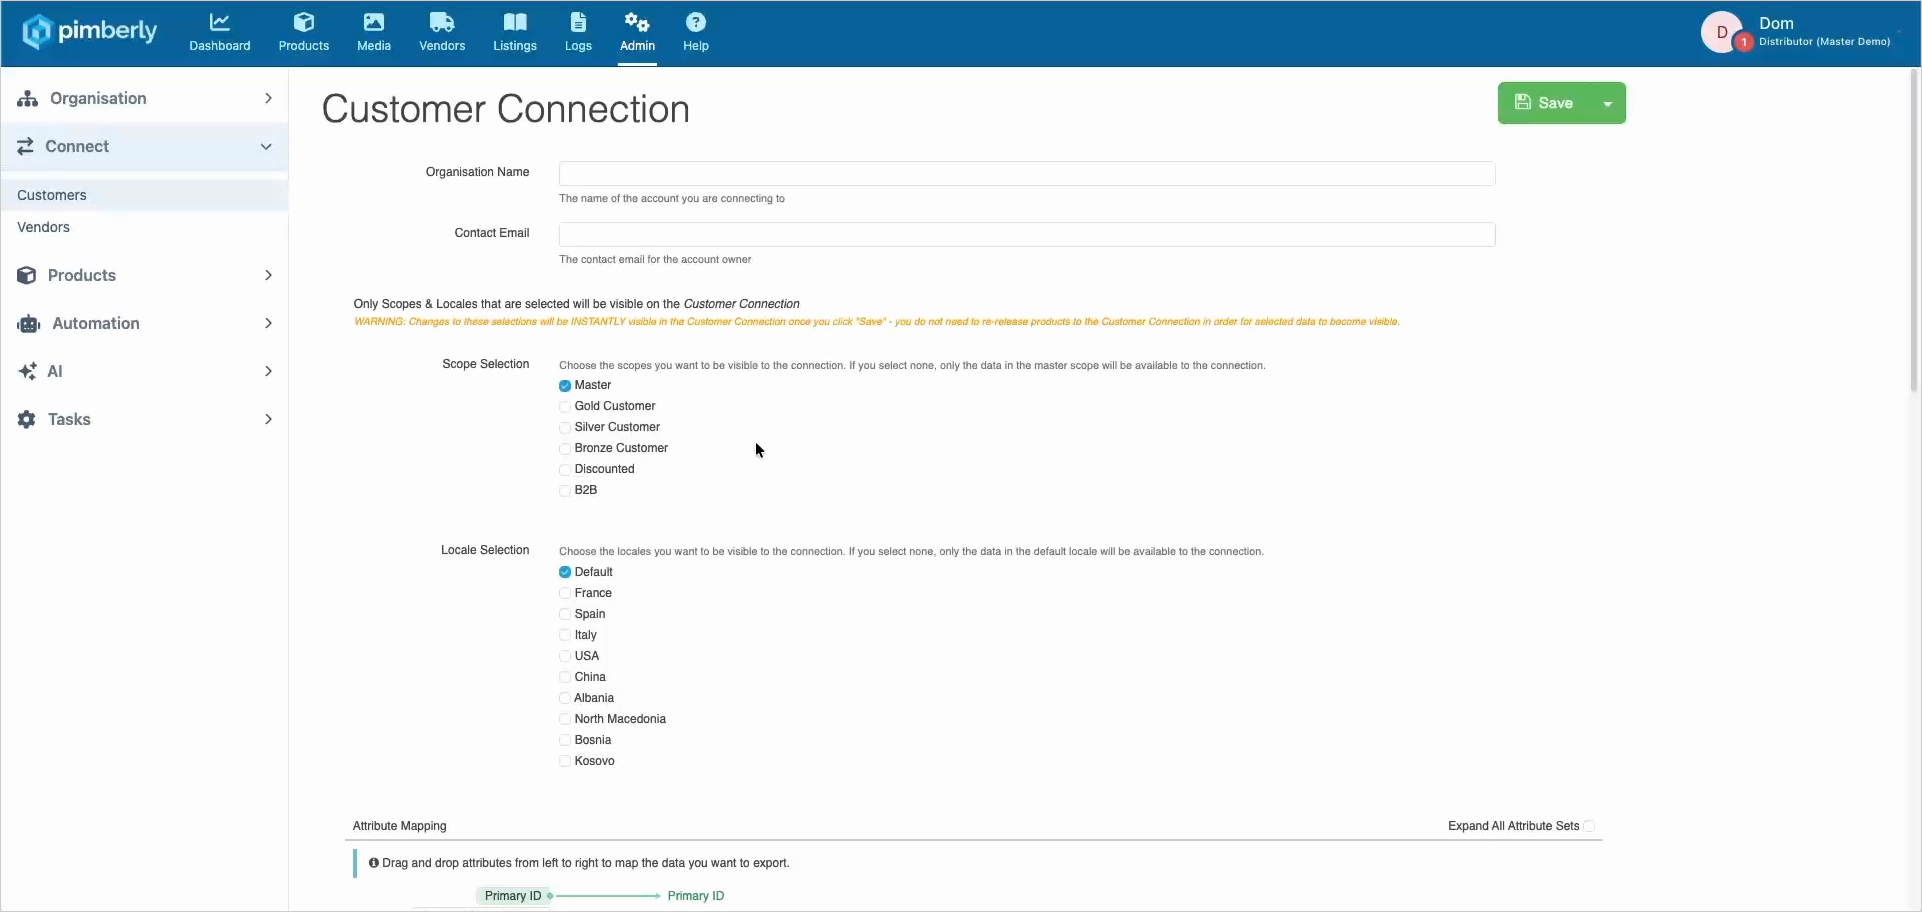1922x912 pixels.
Task: Click the green Save button
Action: pos(1545,103)
